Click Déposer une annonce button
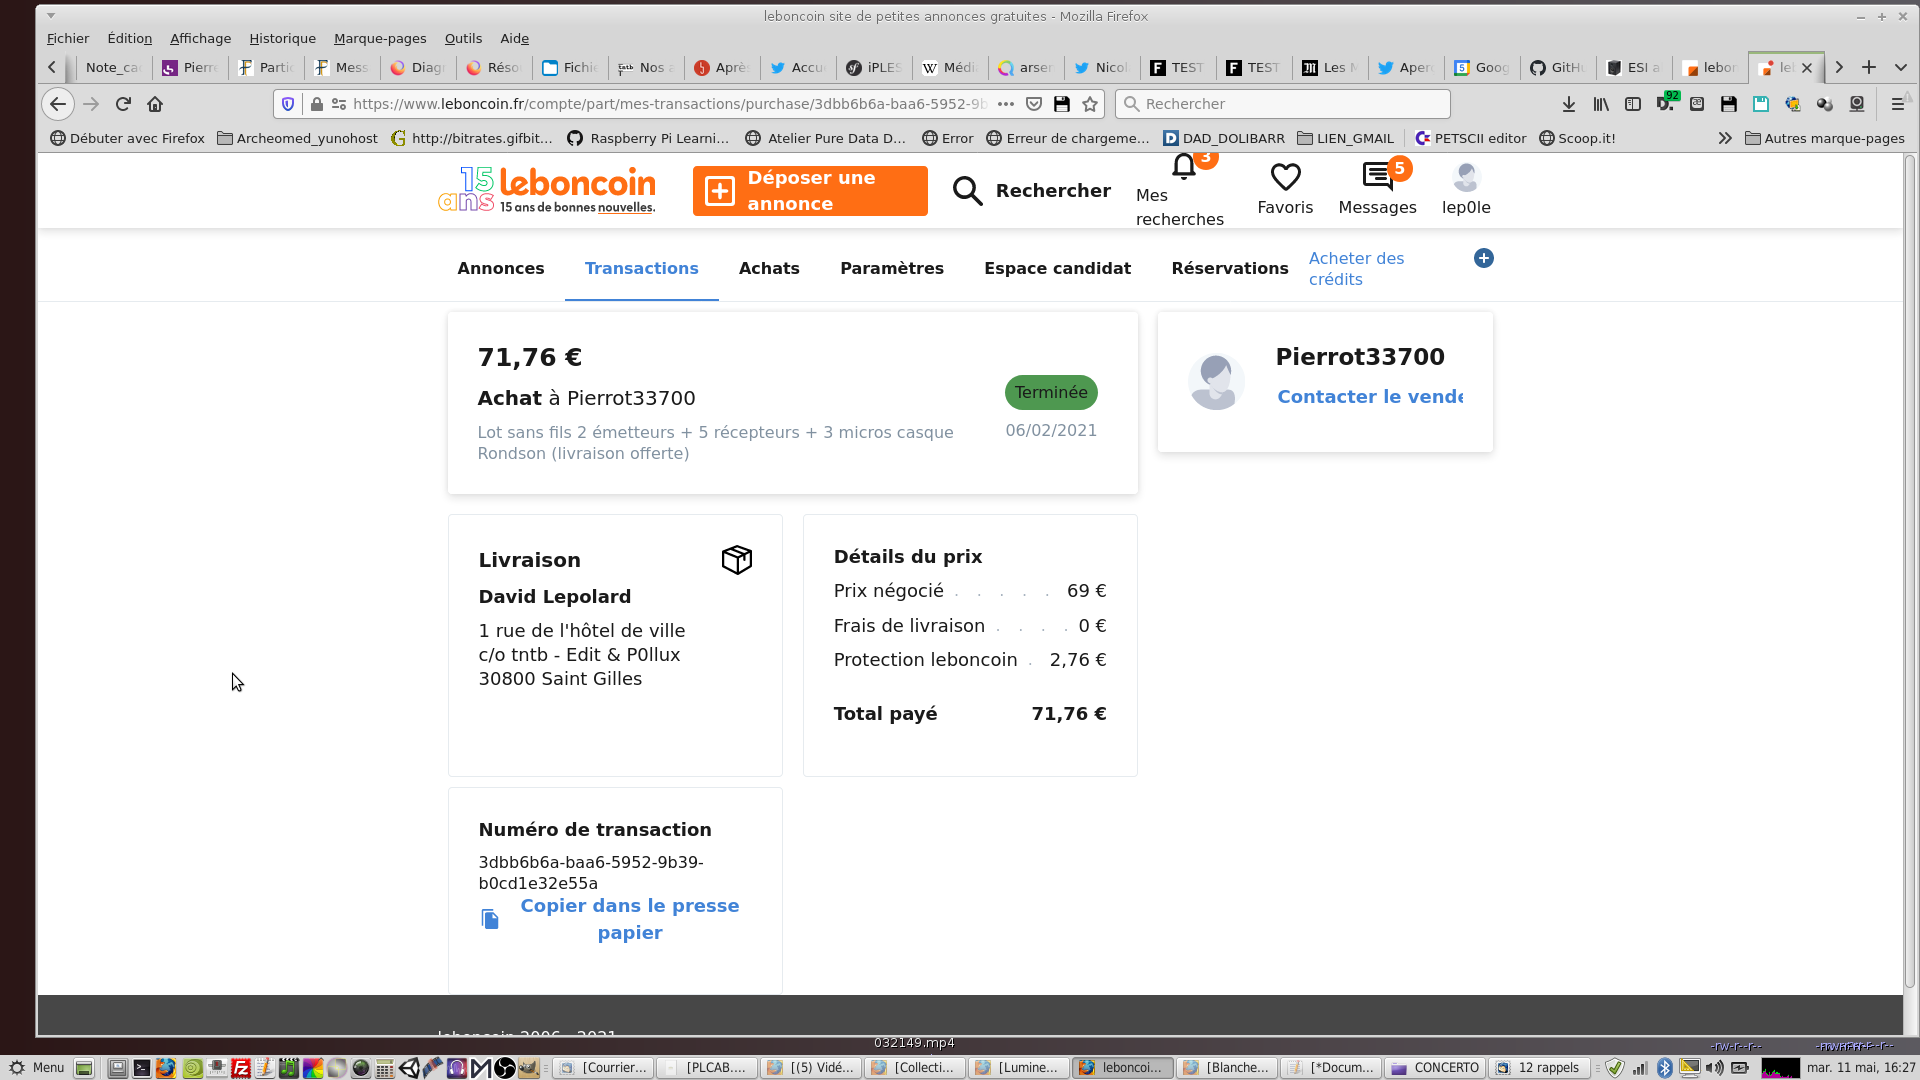This screenshot has width=1920, height=1080. [x=810, y=191]
